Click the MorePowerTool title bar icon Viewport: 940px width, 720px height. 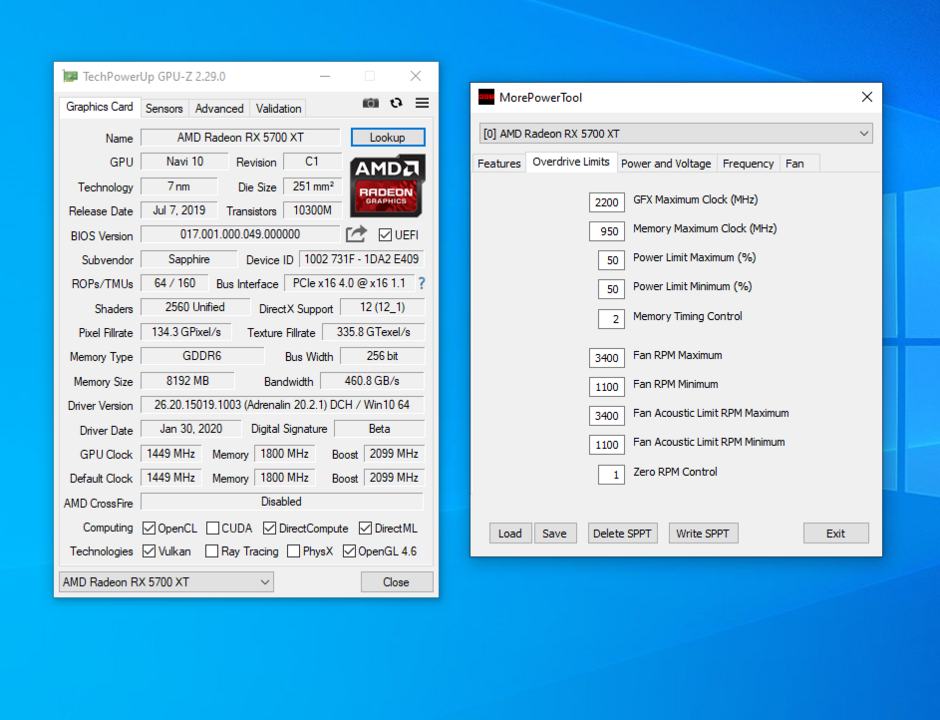pos(486,97)
